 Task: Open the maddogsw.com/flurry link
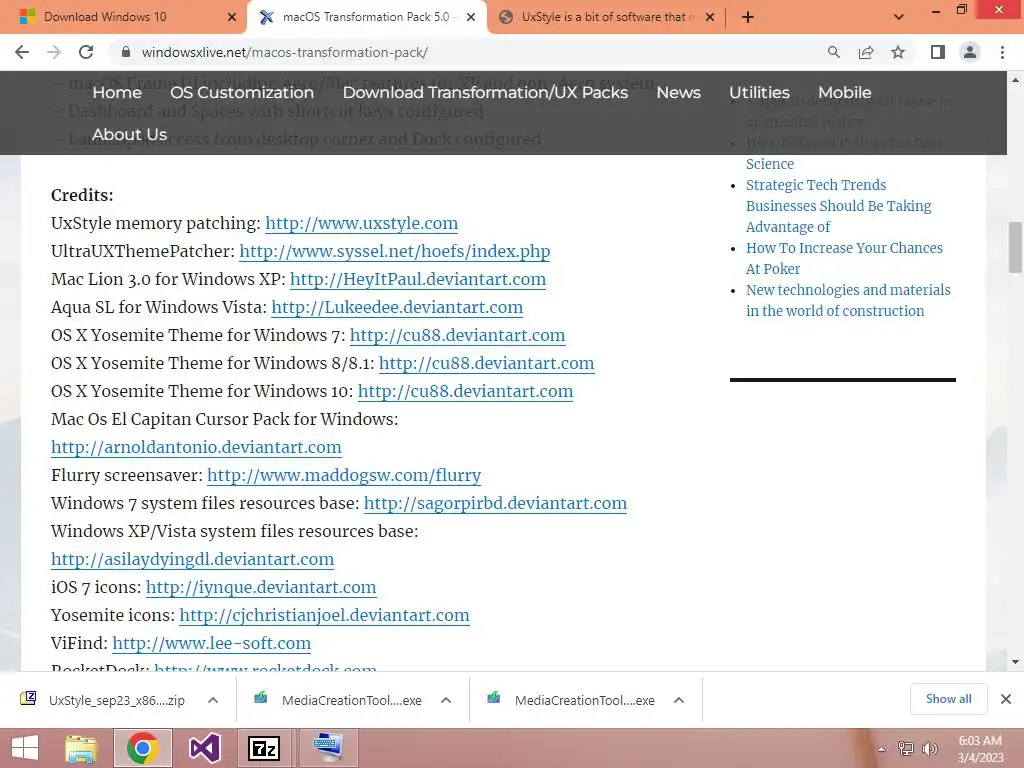click(344, 475)
